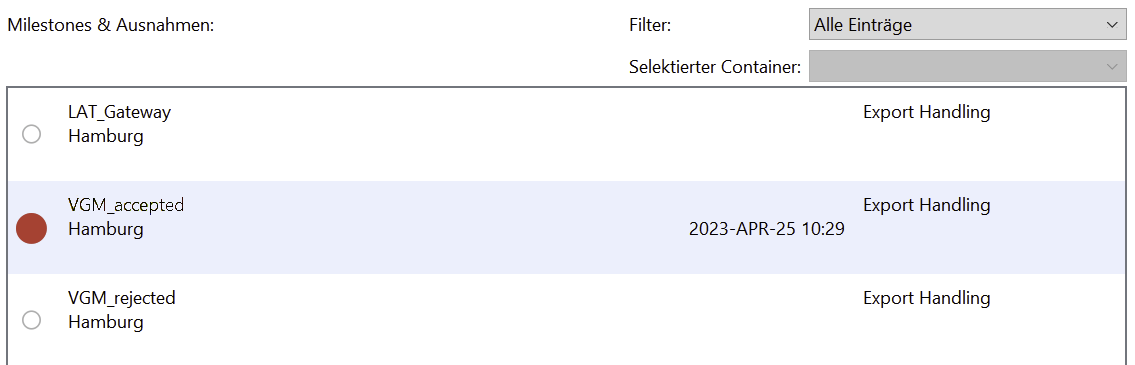The height and width of the screenshot is (365, 1135).
Task: Click the Filter dropdown chevron arrow
Action: click(1112, 25)
